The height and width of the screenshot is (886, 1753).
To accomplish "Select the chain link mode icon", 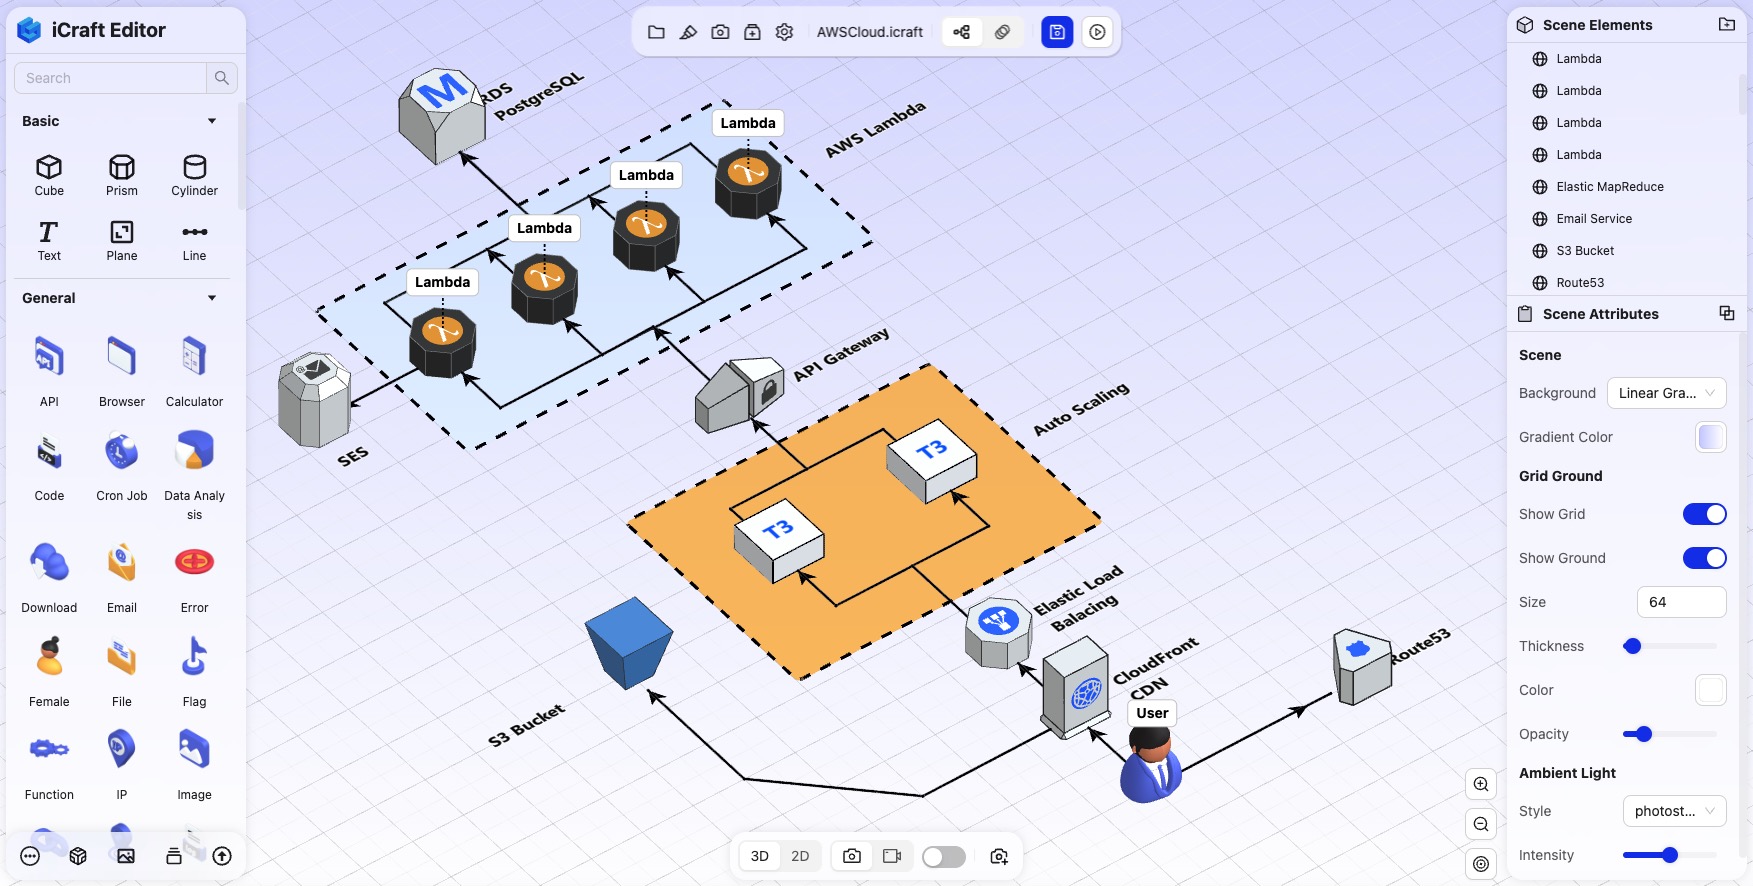I will click(x=1002, y=32).
